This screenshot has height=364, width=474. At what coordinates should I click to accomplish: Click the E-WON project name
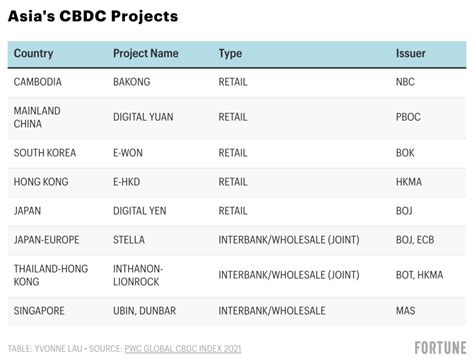point(128,153)
